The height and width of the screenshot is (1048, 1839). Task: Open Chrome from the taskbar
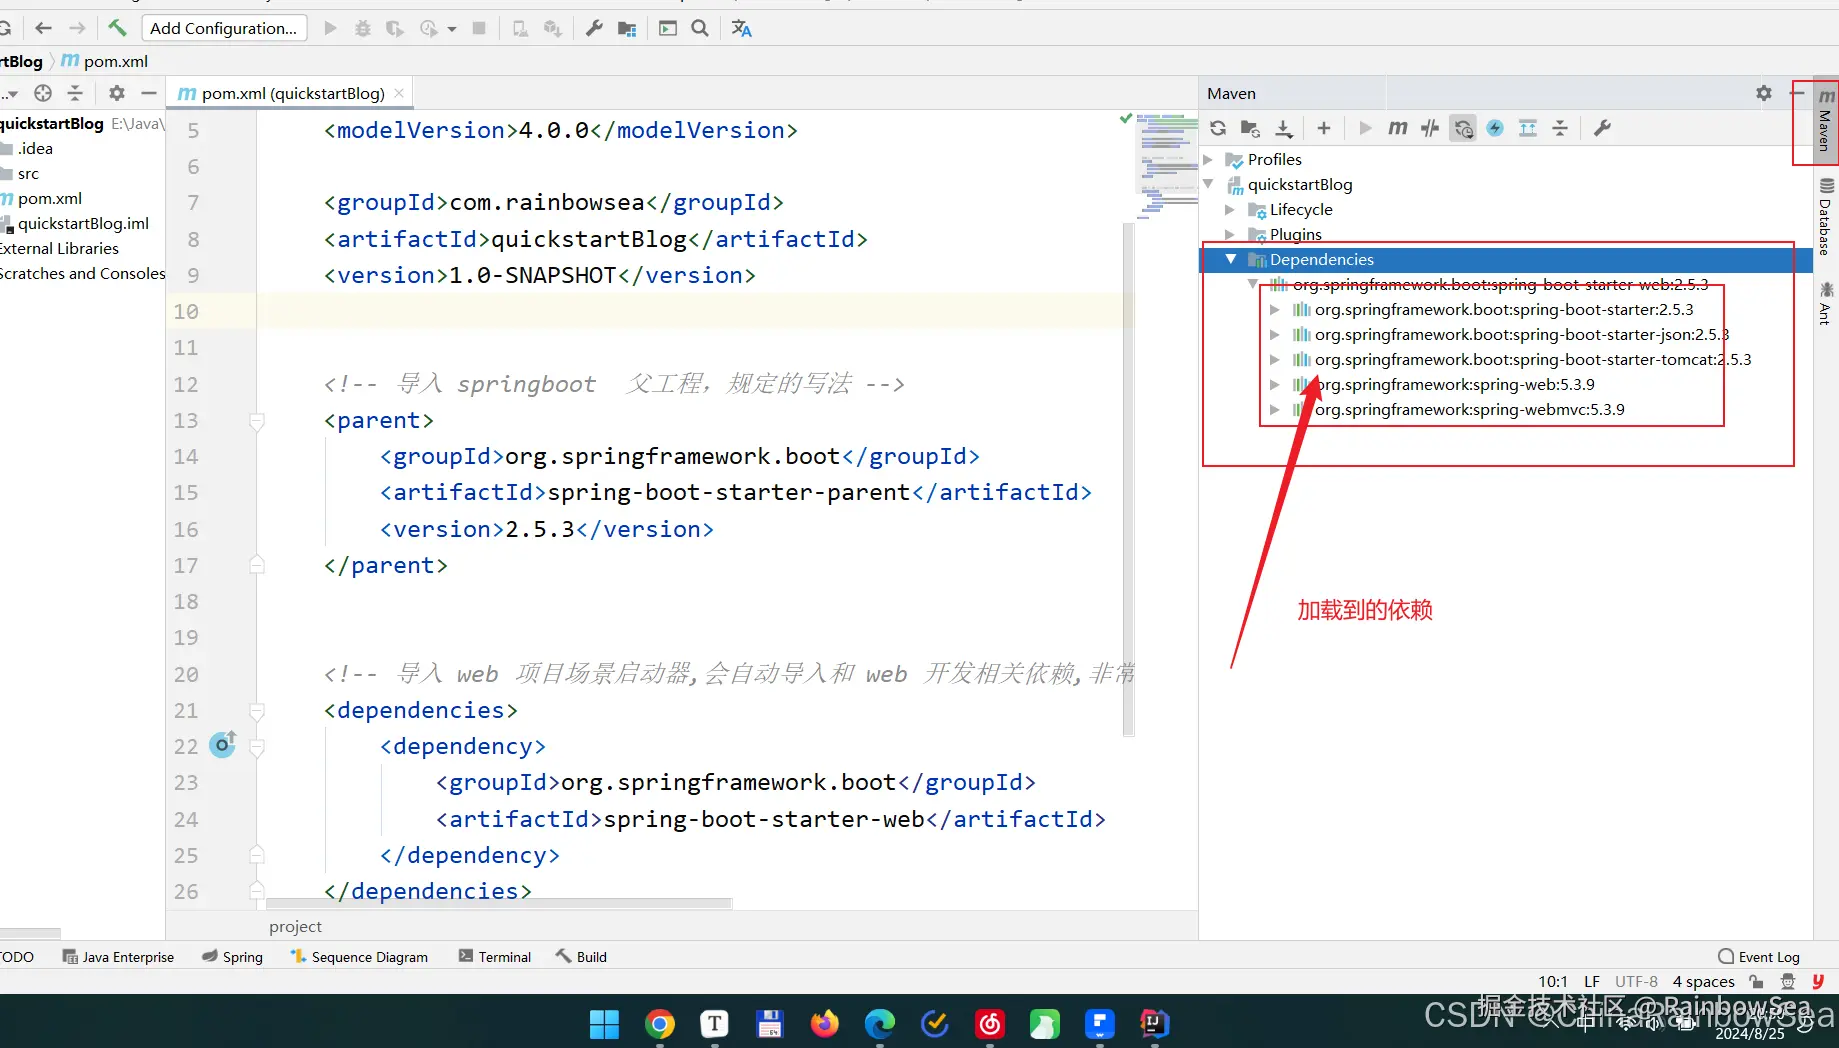click(x=660, y=1023)
